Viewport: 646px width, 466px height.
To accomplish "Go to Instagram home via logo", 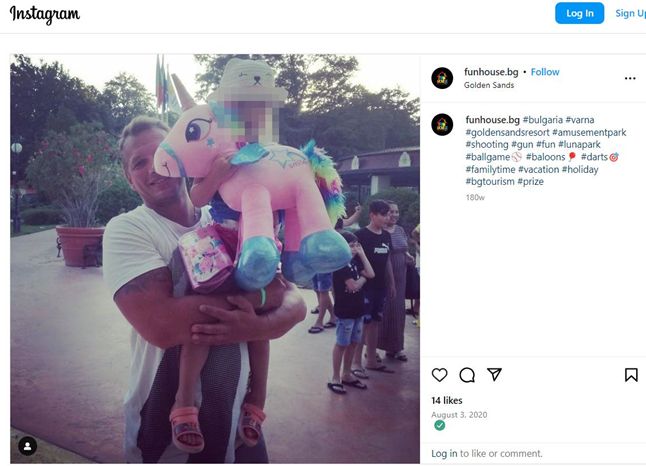I will pos(44,14).
